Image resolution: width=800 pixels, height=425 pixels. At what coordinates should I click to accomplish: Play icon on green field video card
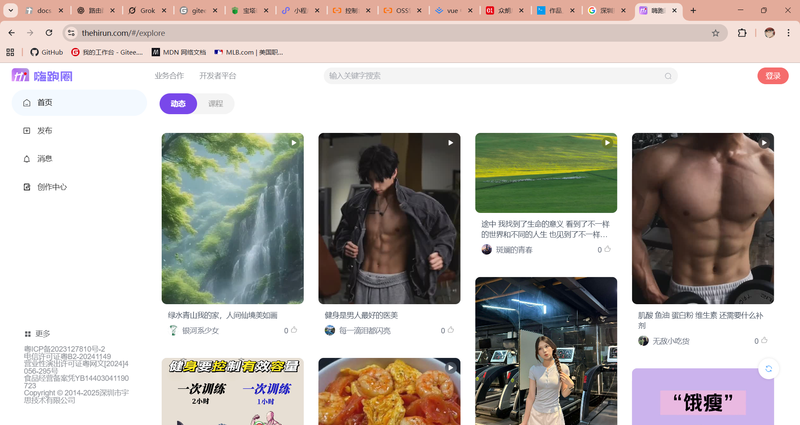[607, 143]
